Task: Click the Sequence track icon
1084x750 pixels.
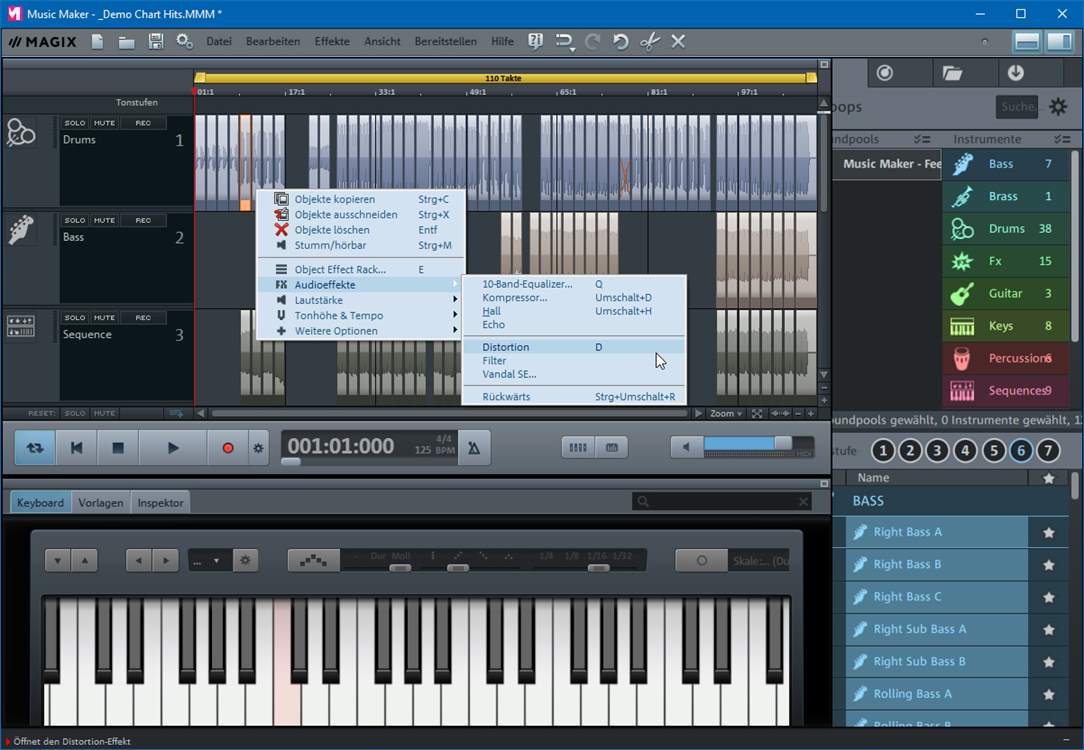Action: tap(21, 326)
